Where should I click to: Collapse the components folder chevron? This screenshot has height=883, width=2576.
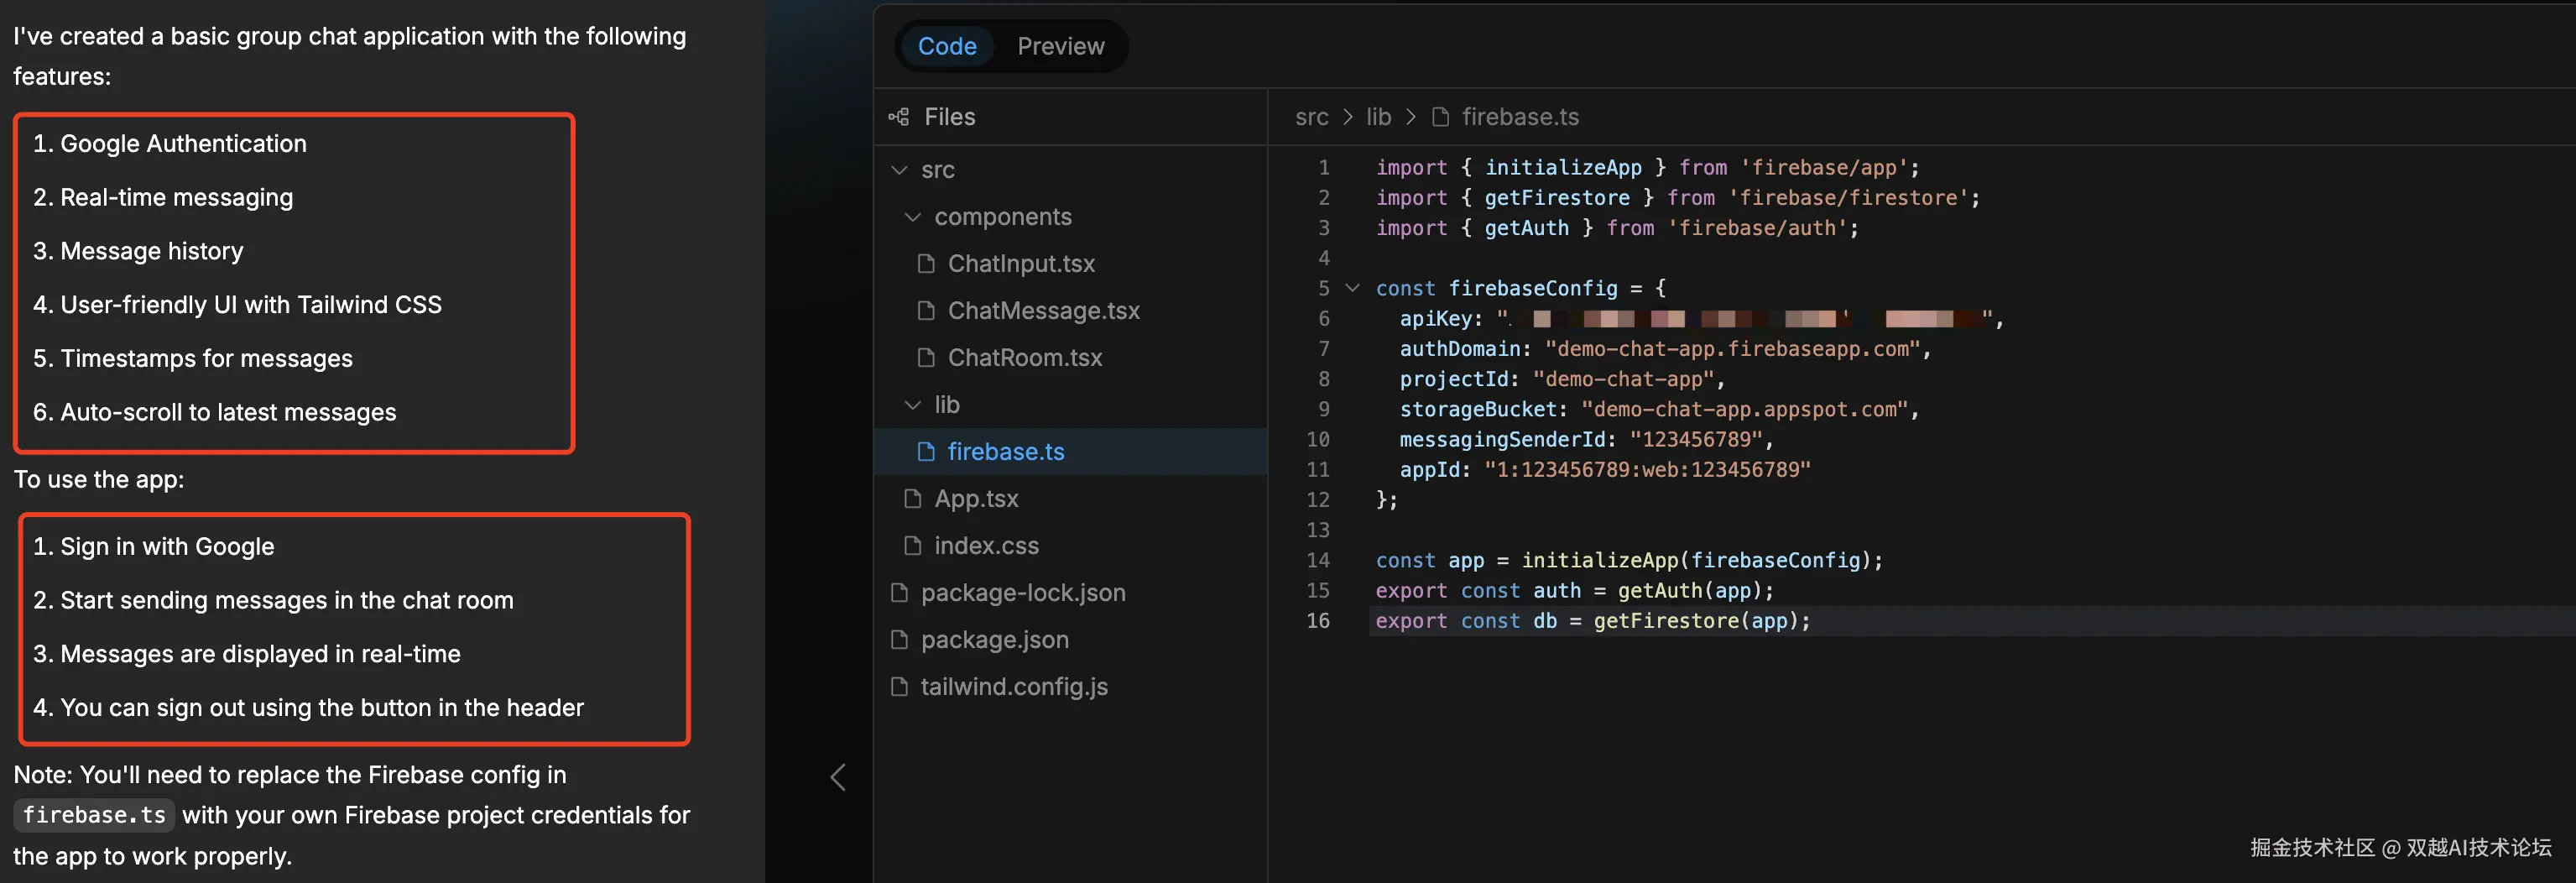[x=912, y=217]
